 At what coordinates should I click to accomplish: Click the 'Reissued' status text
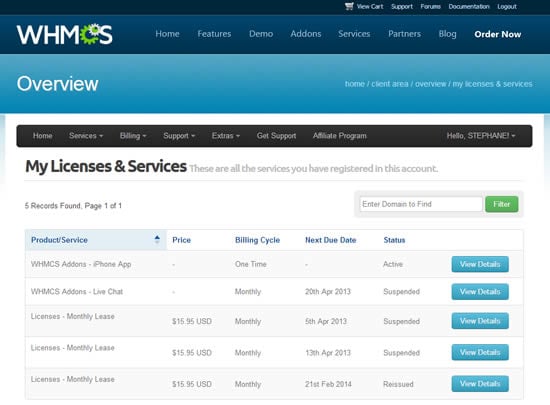(x=398, y=384)
